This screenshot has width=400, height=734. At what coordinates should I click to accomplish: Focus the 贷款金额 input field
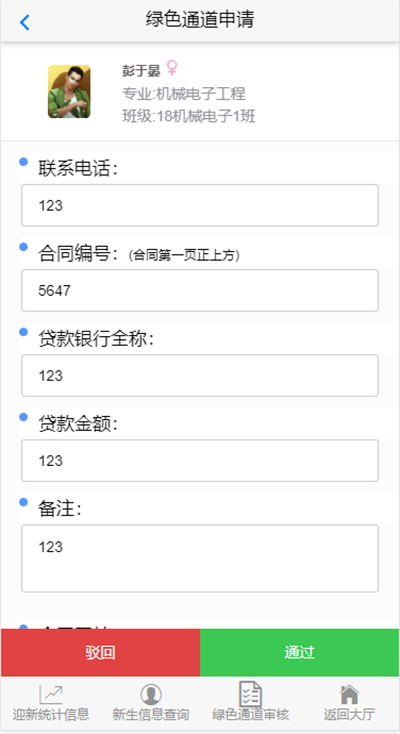tap(200, 461)
